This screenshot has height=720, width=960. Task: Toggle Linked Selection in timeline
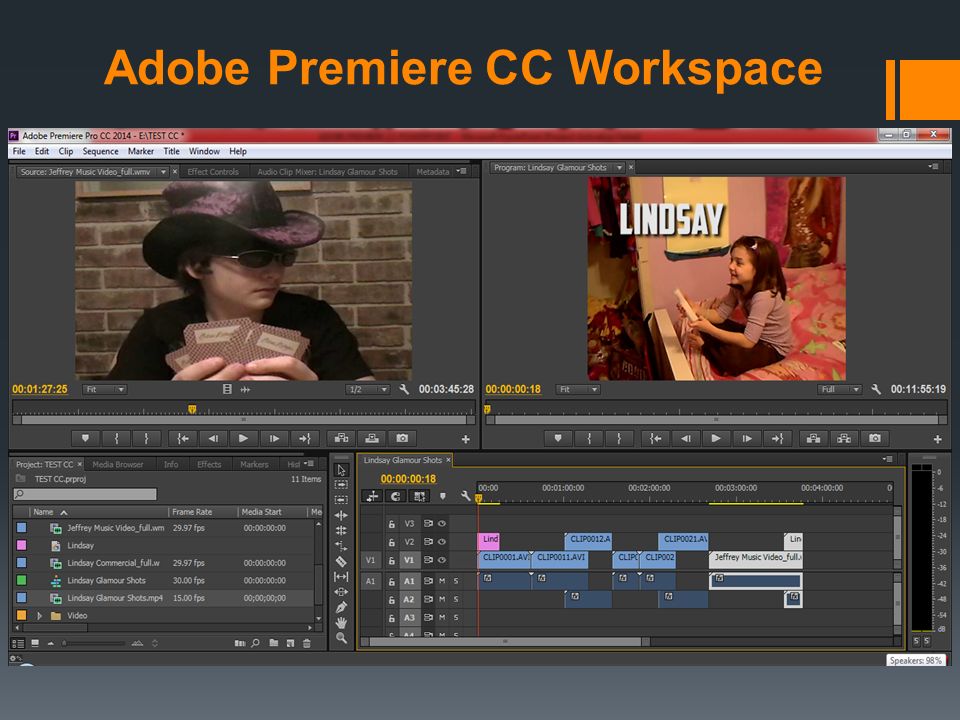[419, 497]
